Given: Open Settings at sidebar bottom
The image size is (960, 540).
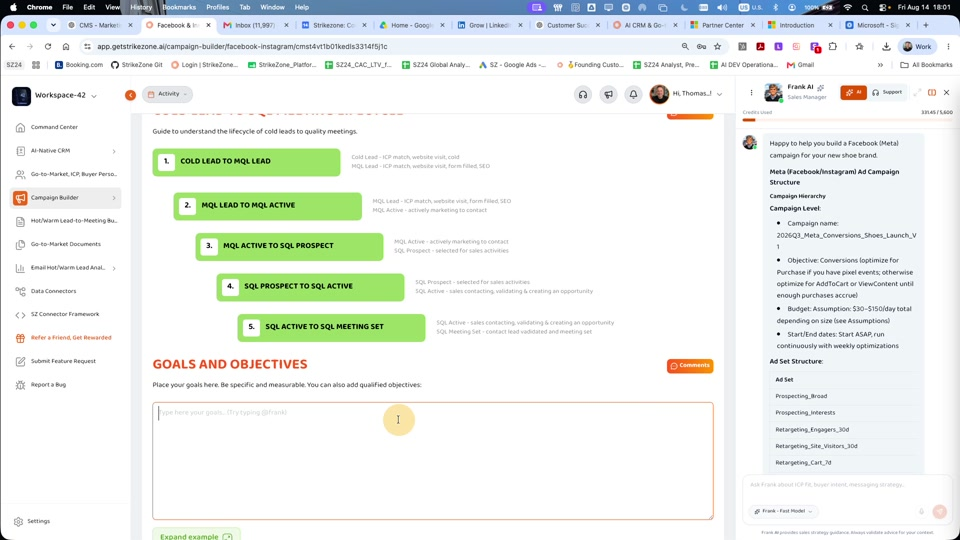Looking at the screenshot, I should [32, 522].
